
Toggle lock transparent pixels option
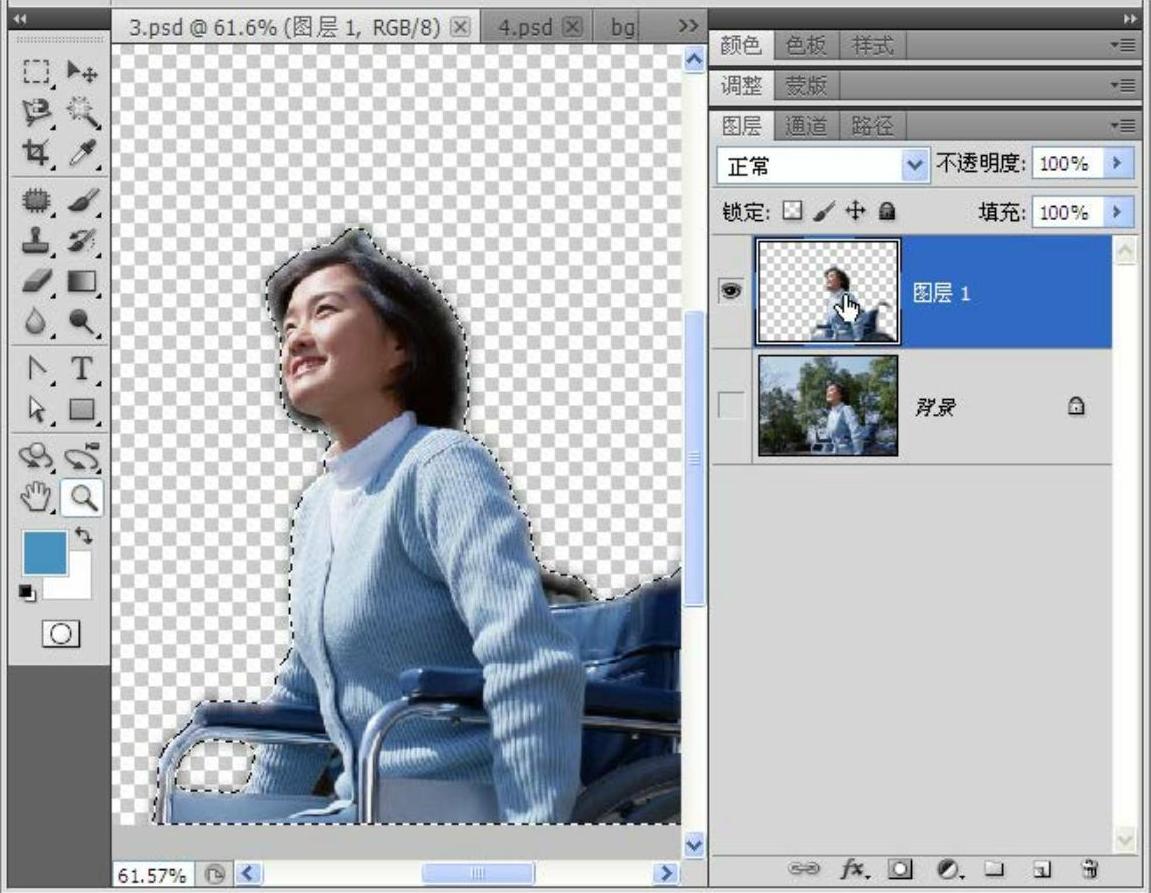tap(792, 212)
